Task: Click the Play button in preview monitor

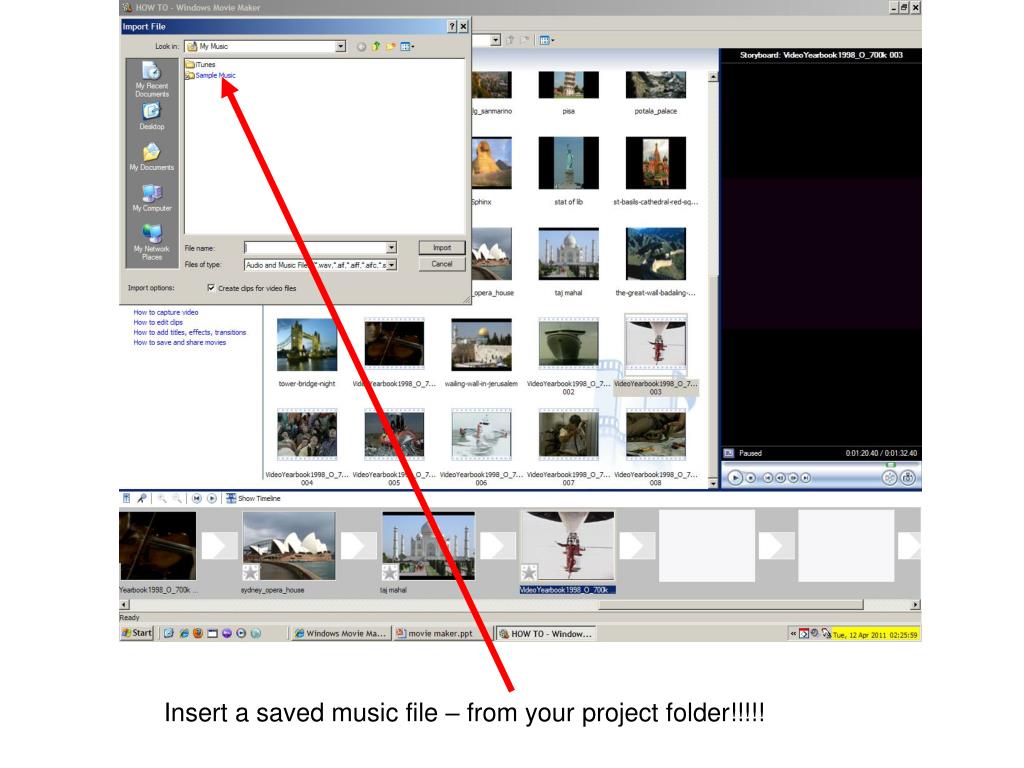Action: pos(735,478)
